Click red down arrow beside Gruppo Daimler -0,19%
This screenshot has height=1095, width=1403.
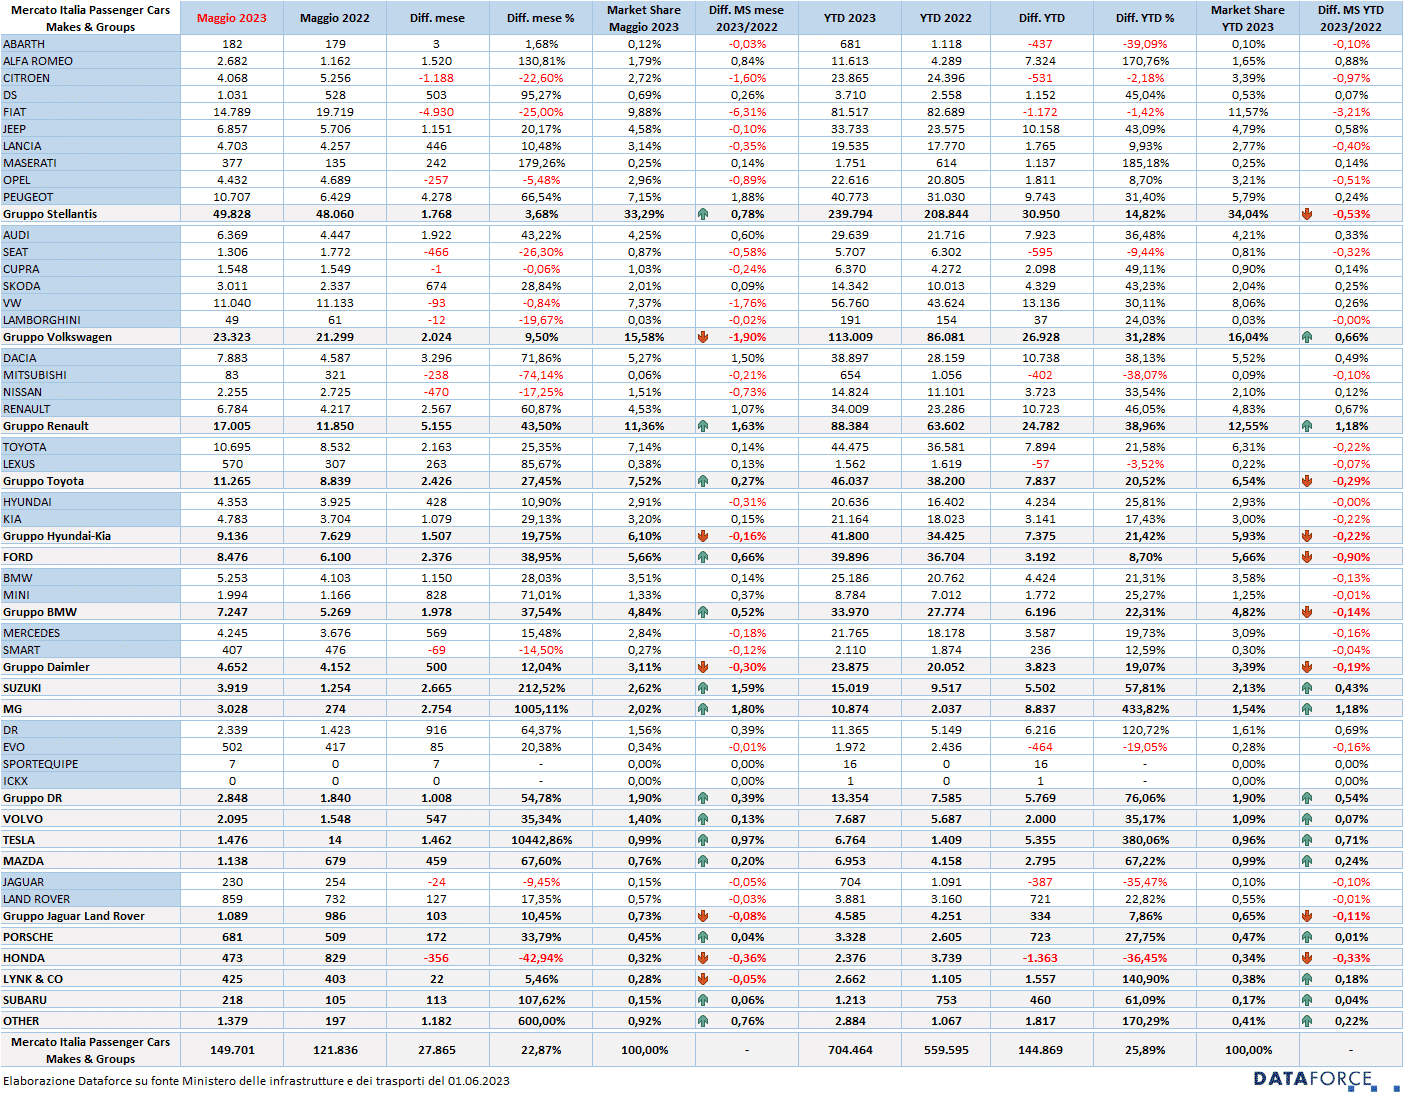tap(1306, 667)
